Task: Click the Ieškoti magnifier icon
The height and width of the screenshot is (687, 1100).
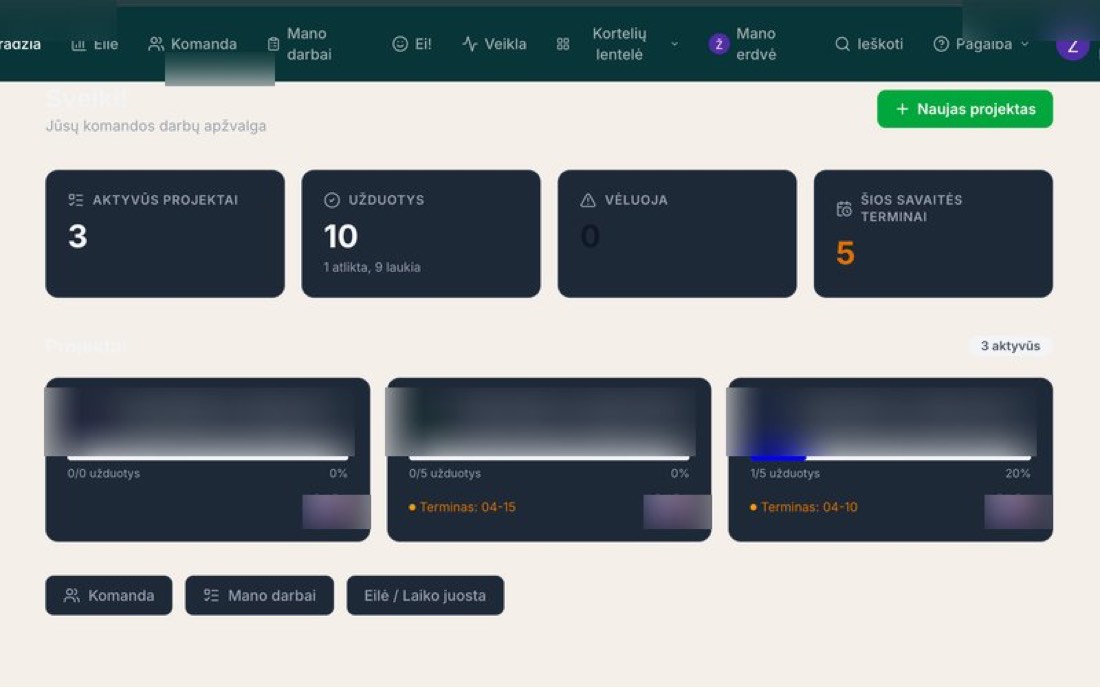Action: (842, 44)
